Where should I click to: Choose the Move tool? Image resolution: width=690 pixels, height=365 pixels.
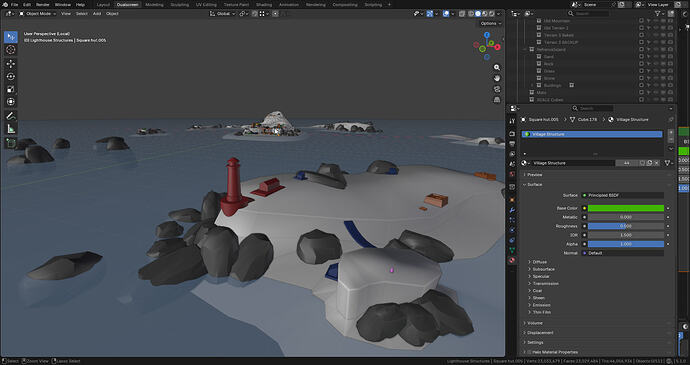point(11,64)
